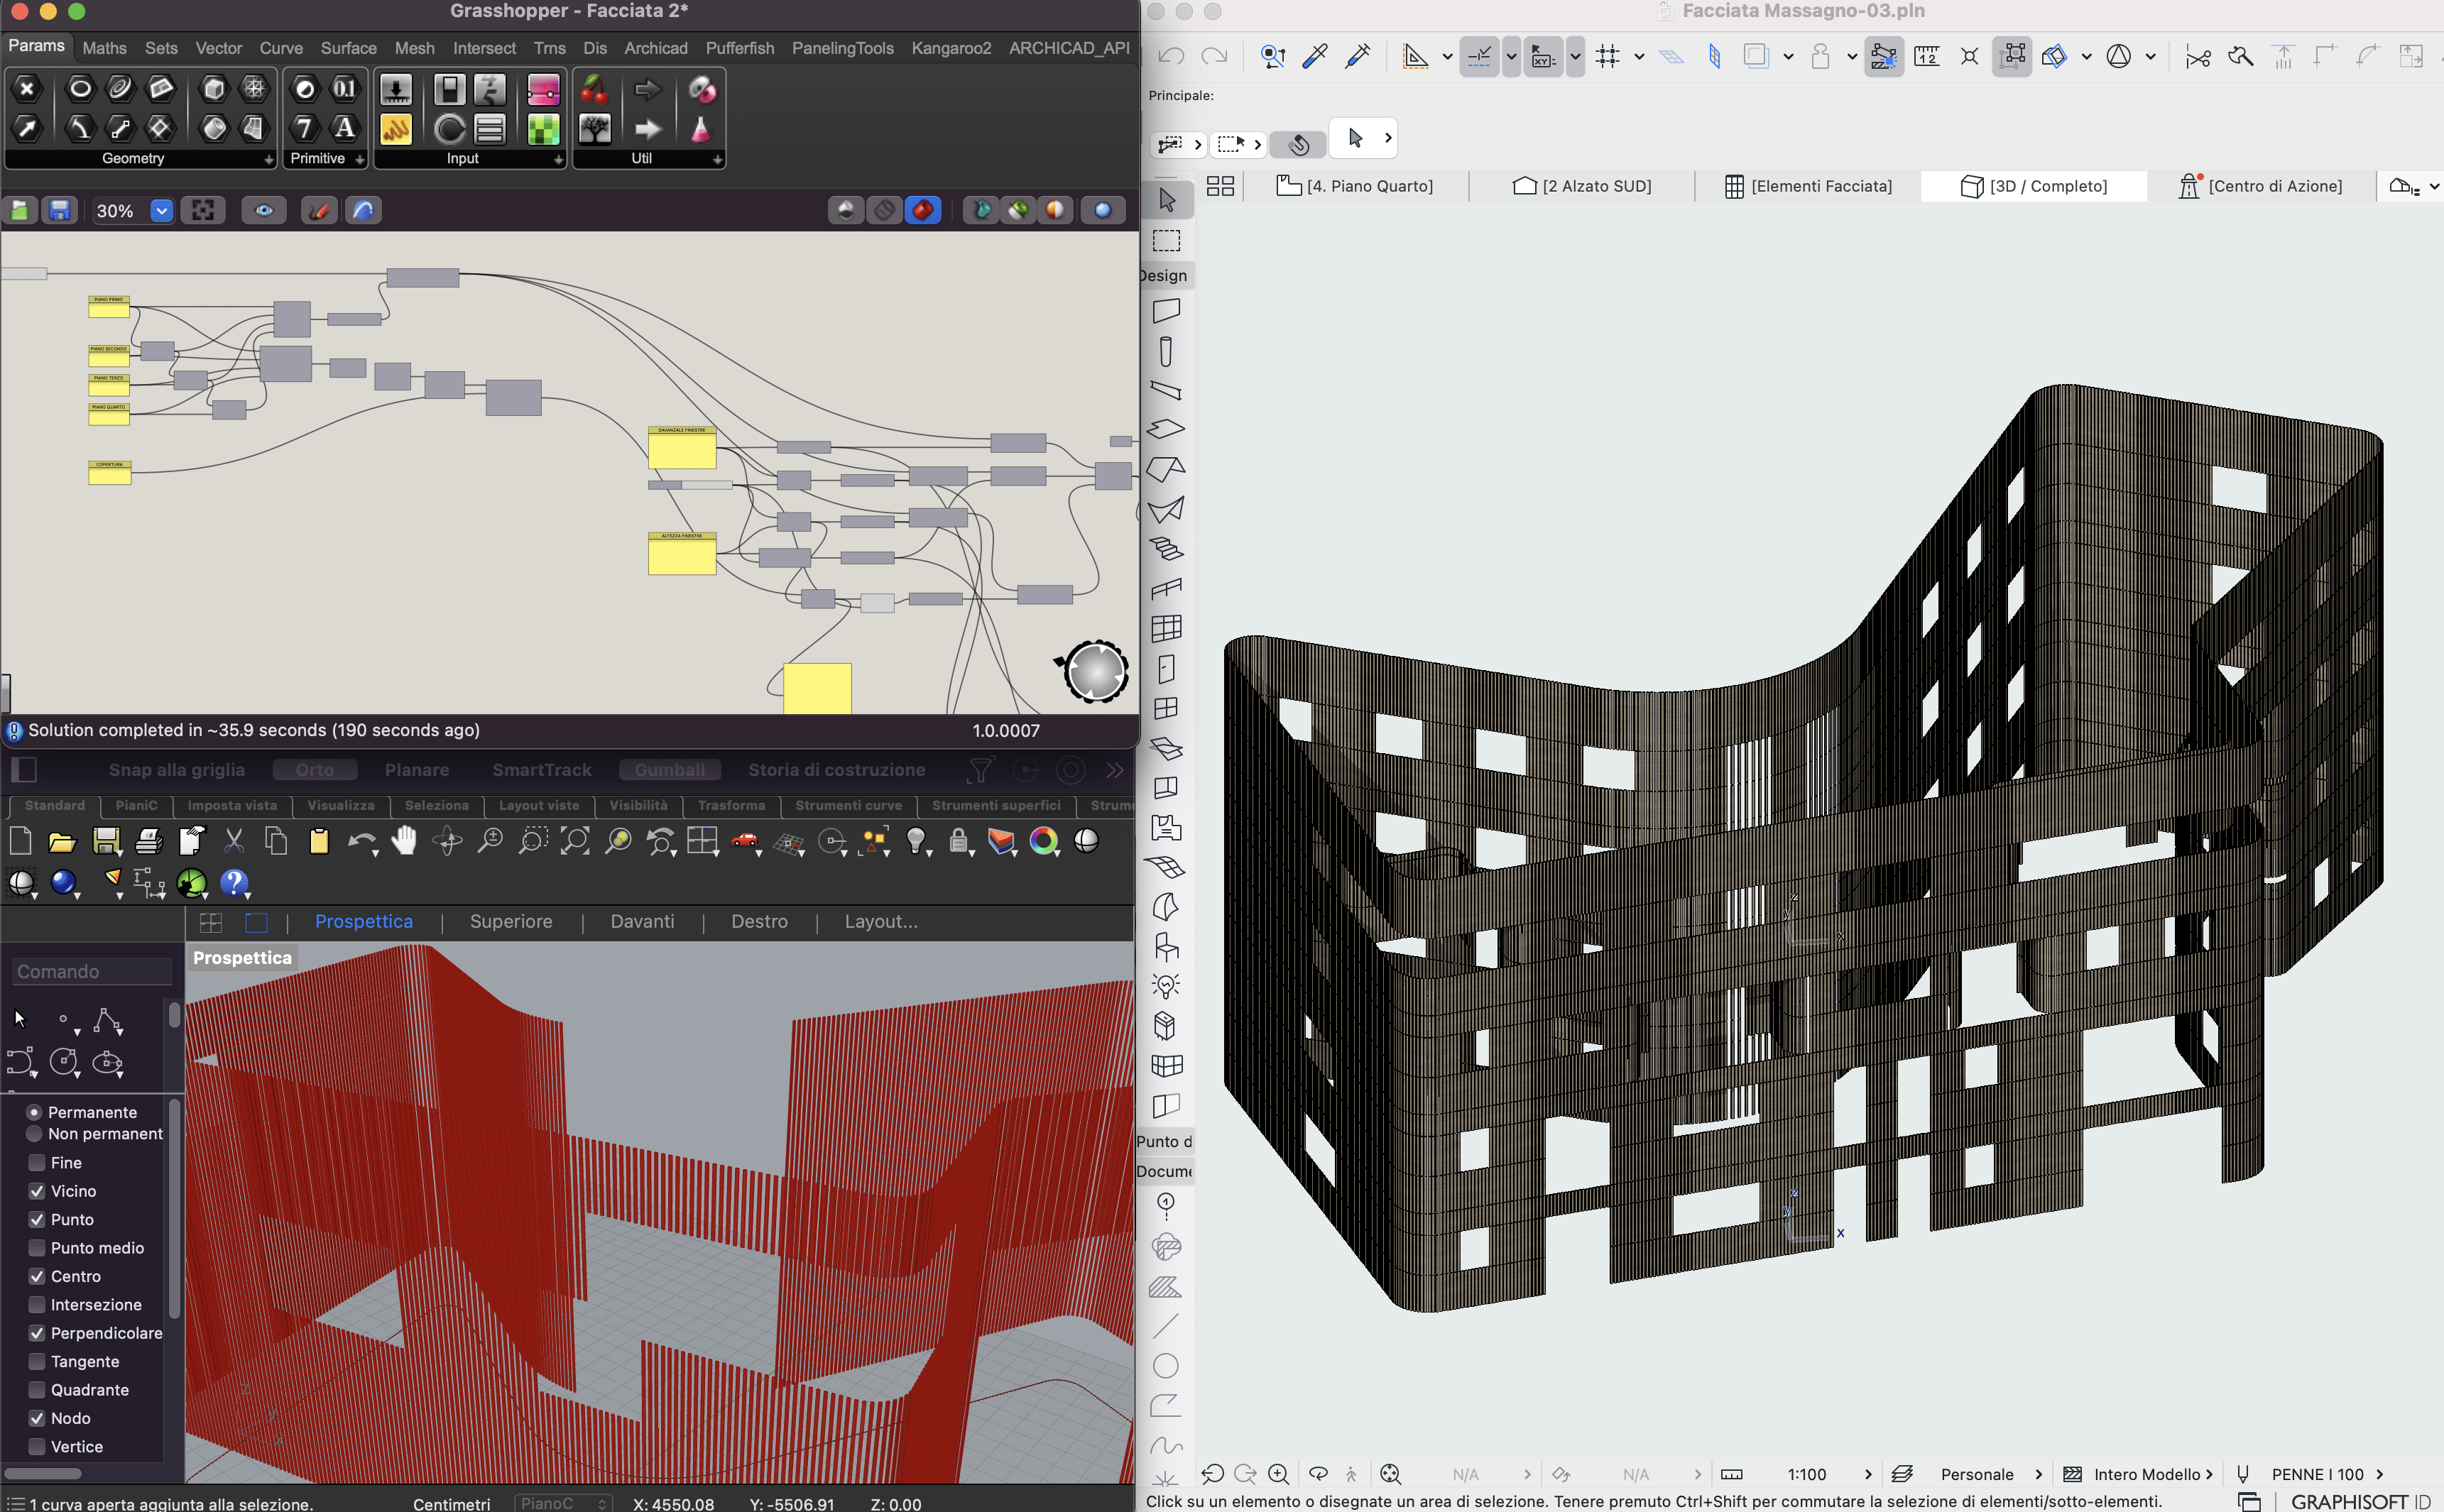Screen dimensions: 2444x1512
Task: Toggle the Orto mode button in Rhino
Action: [x=314, y=770]
